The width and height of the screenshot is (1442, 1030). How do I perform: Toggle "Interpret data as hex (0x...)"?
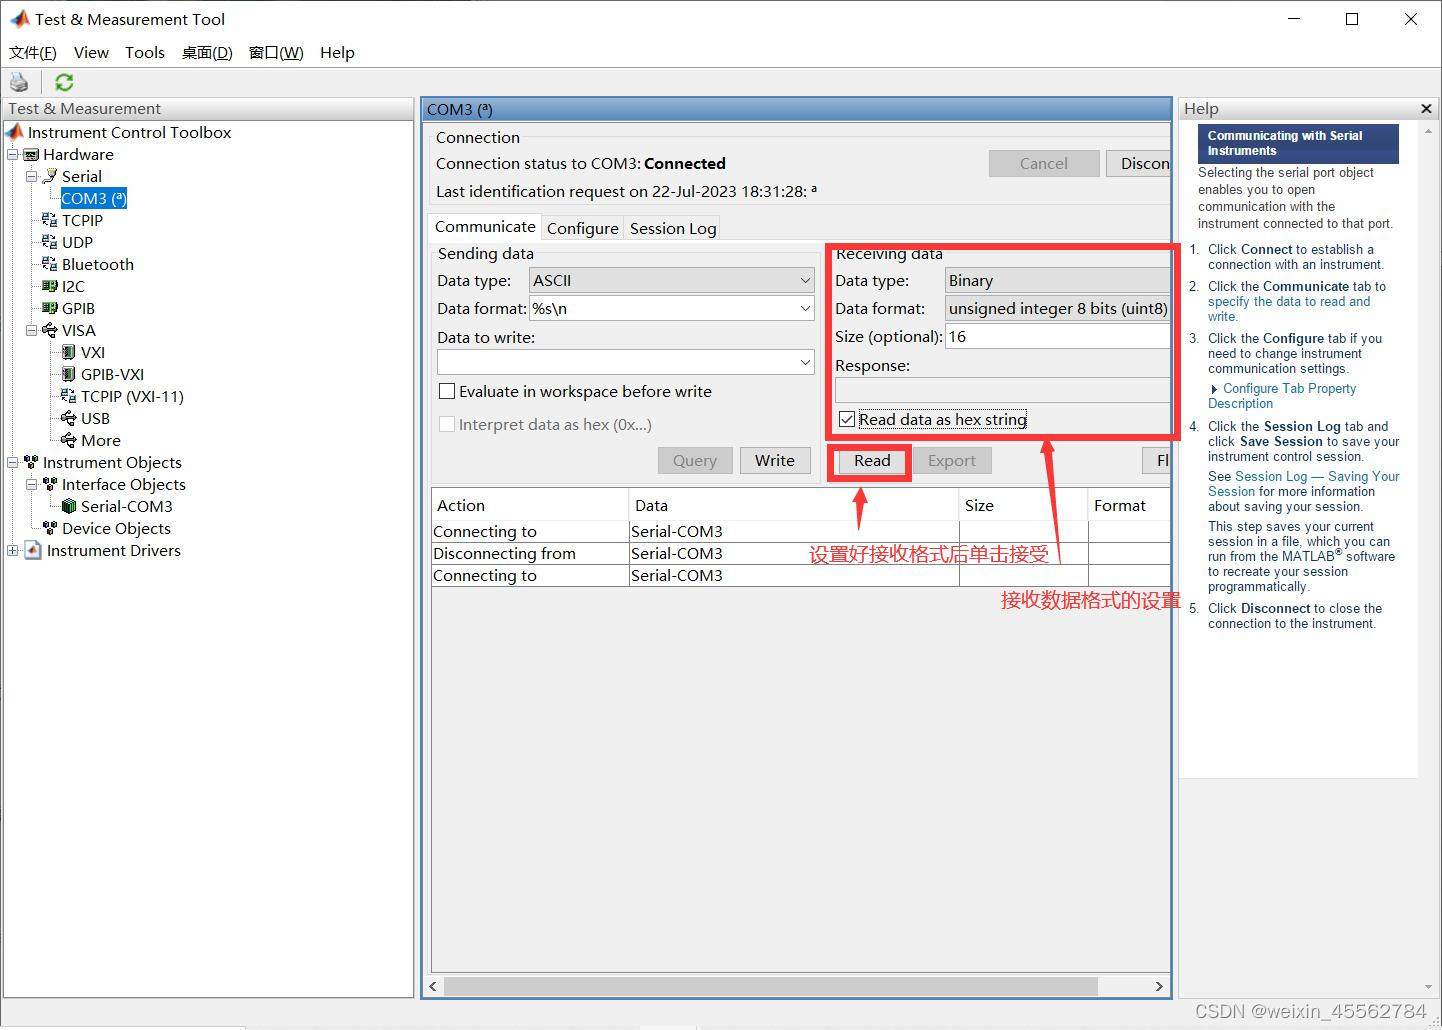pyautogui.click(x=447, y=424)
